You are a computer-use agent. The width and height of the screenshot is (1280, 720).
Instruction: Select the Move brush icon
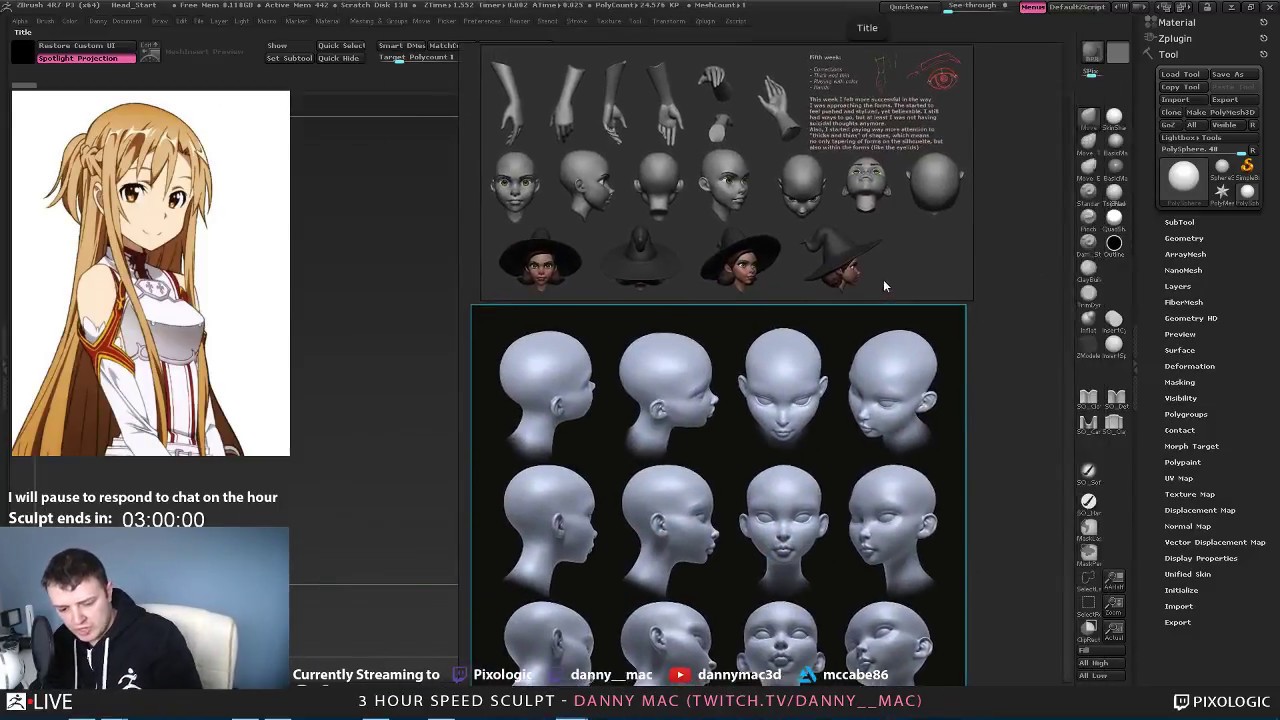[x=1089, y=117]
